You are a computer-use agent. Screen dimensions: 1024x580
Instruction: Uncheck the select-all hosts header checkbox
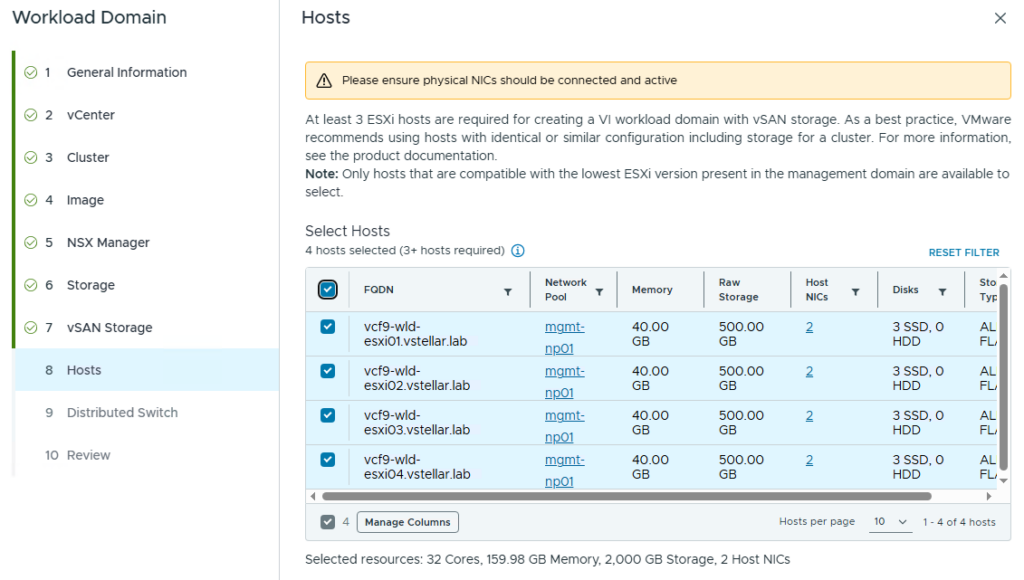[x=328, y=289]
